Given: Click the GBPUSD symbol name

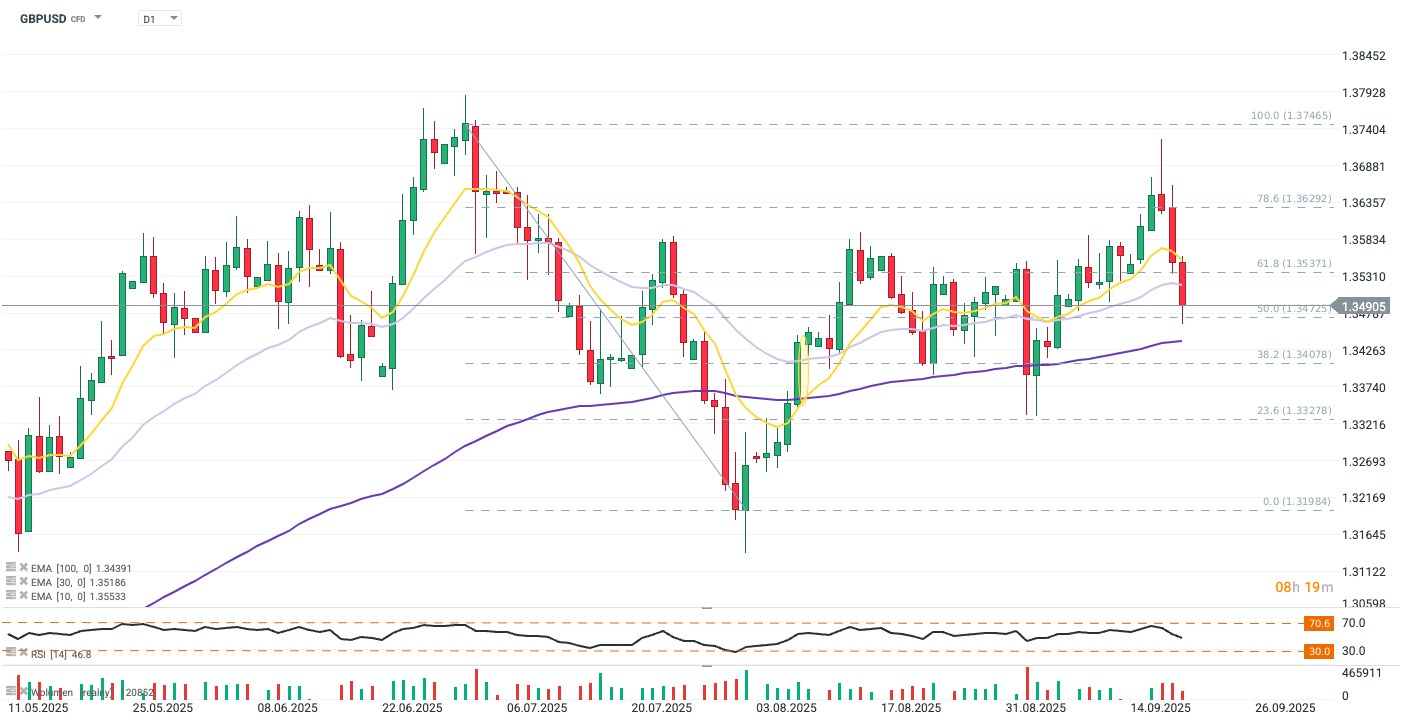Looking at the screenshot, I should tap(42, 18).
